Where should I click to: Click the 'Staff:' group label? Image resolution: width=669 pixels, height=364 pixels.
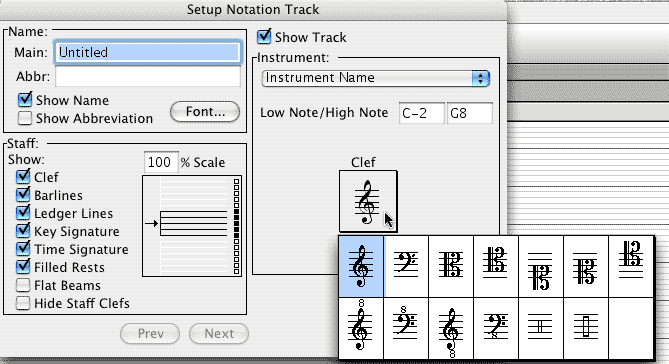[23, 143]
